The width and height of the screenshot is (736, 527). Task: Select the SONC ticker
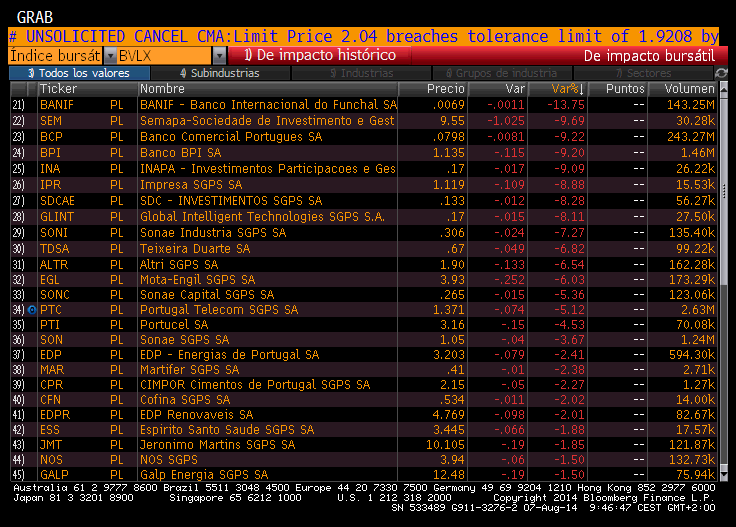pyautogui.click(x=54, y=295)
